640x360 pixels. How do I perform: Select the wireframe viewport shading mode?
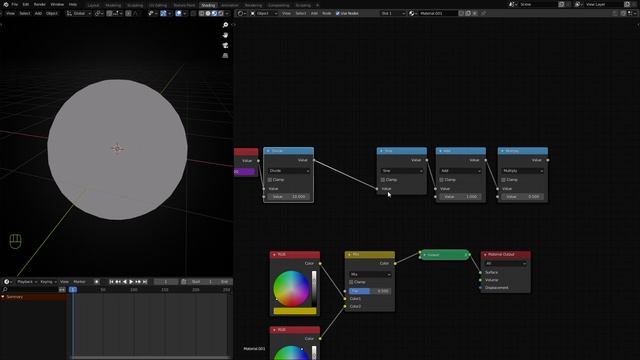[x=201, y=13]
